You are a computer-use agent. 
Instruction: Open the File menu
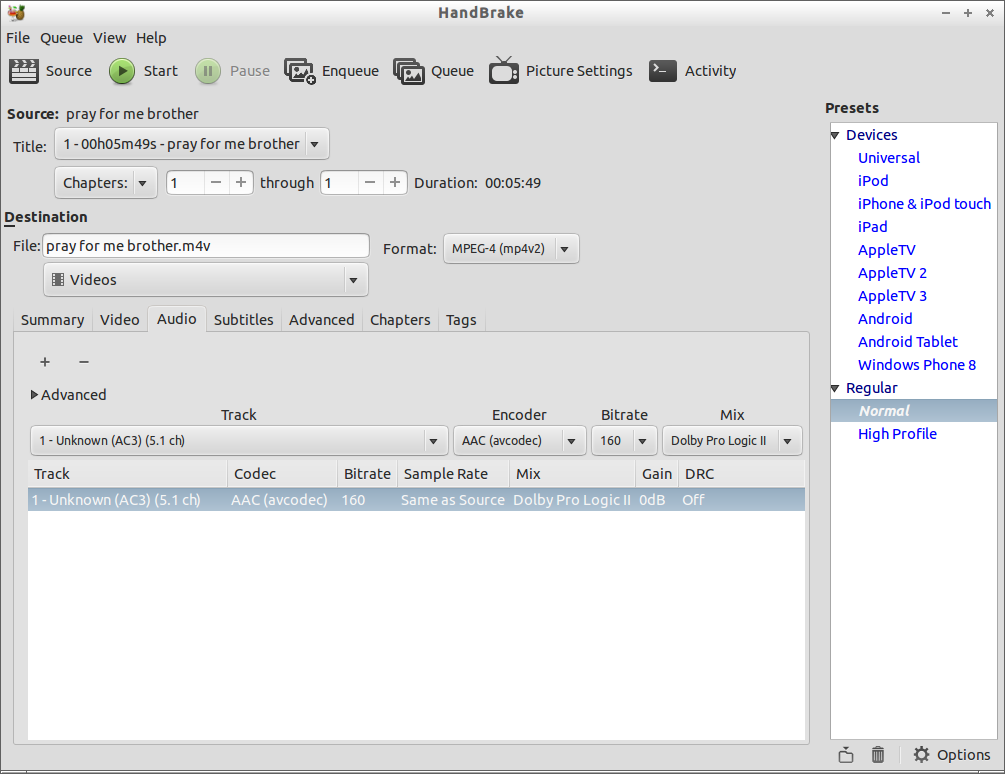(18, 38)
